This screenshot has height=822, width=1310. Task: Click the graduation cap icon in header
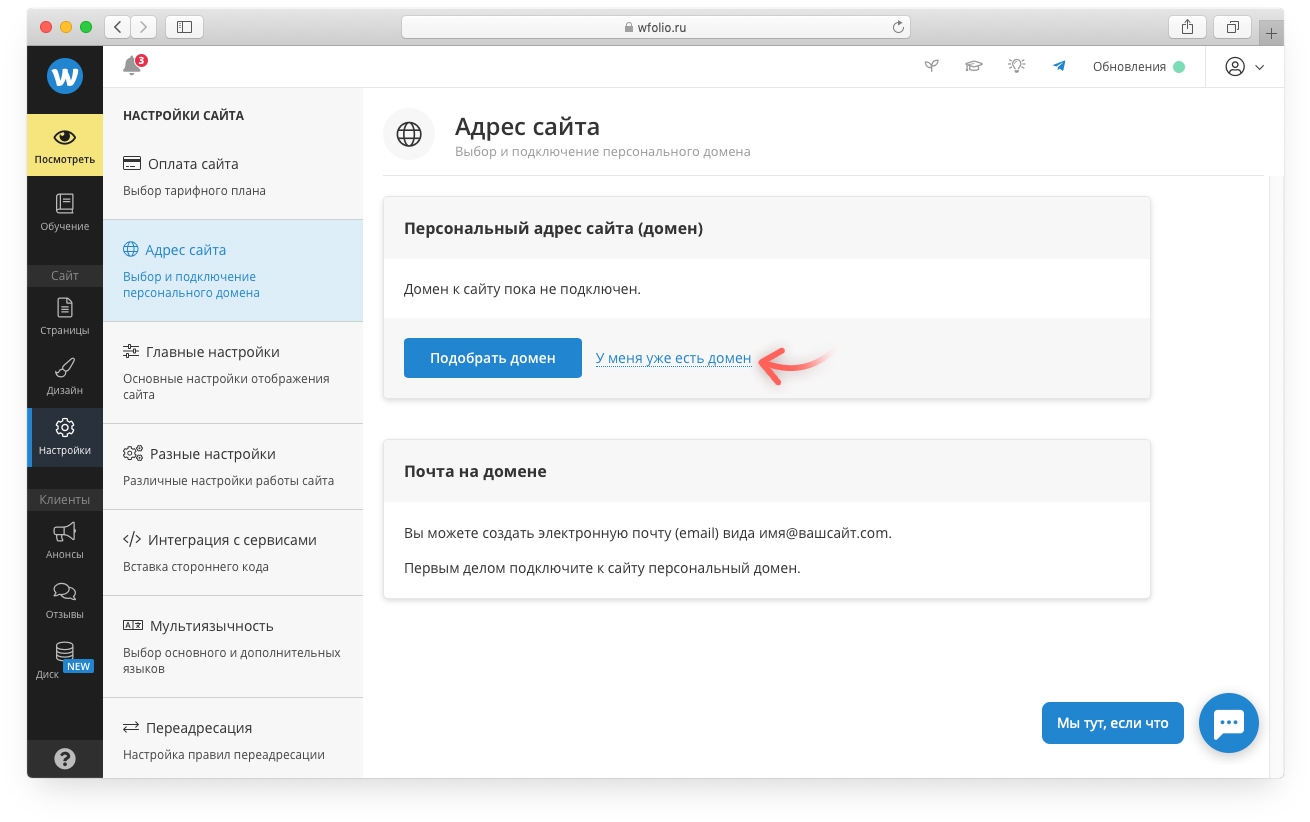pos(973,67)
